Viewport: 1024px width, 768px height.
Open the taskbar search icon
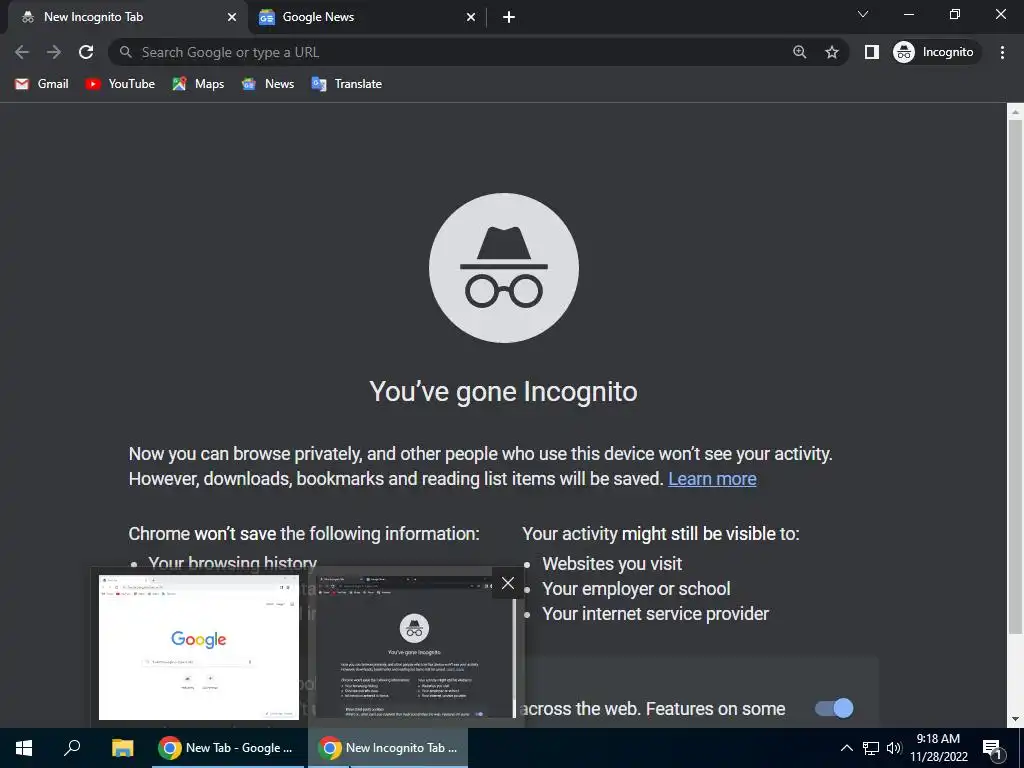(x=72, y=748)
